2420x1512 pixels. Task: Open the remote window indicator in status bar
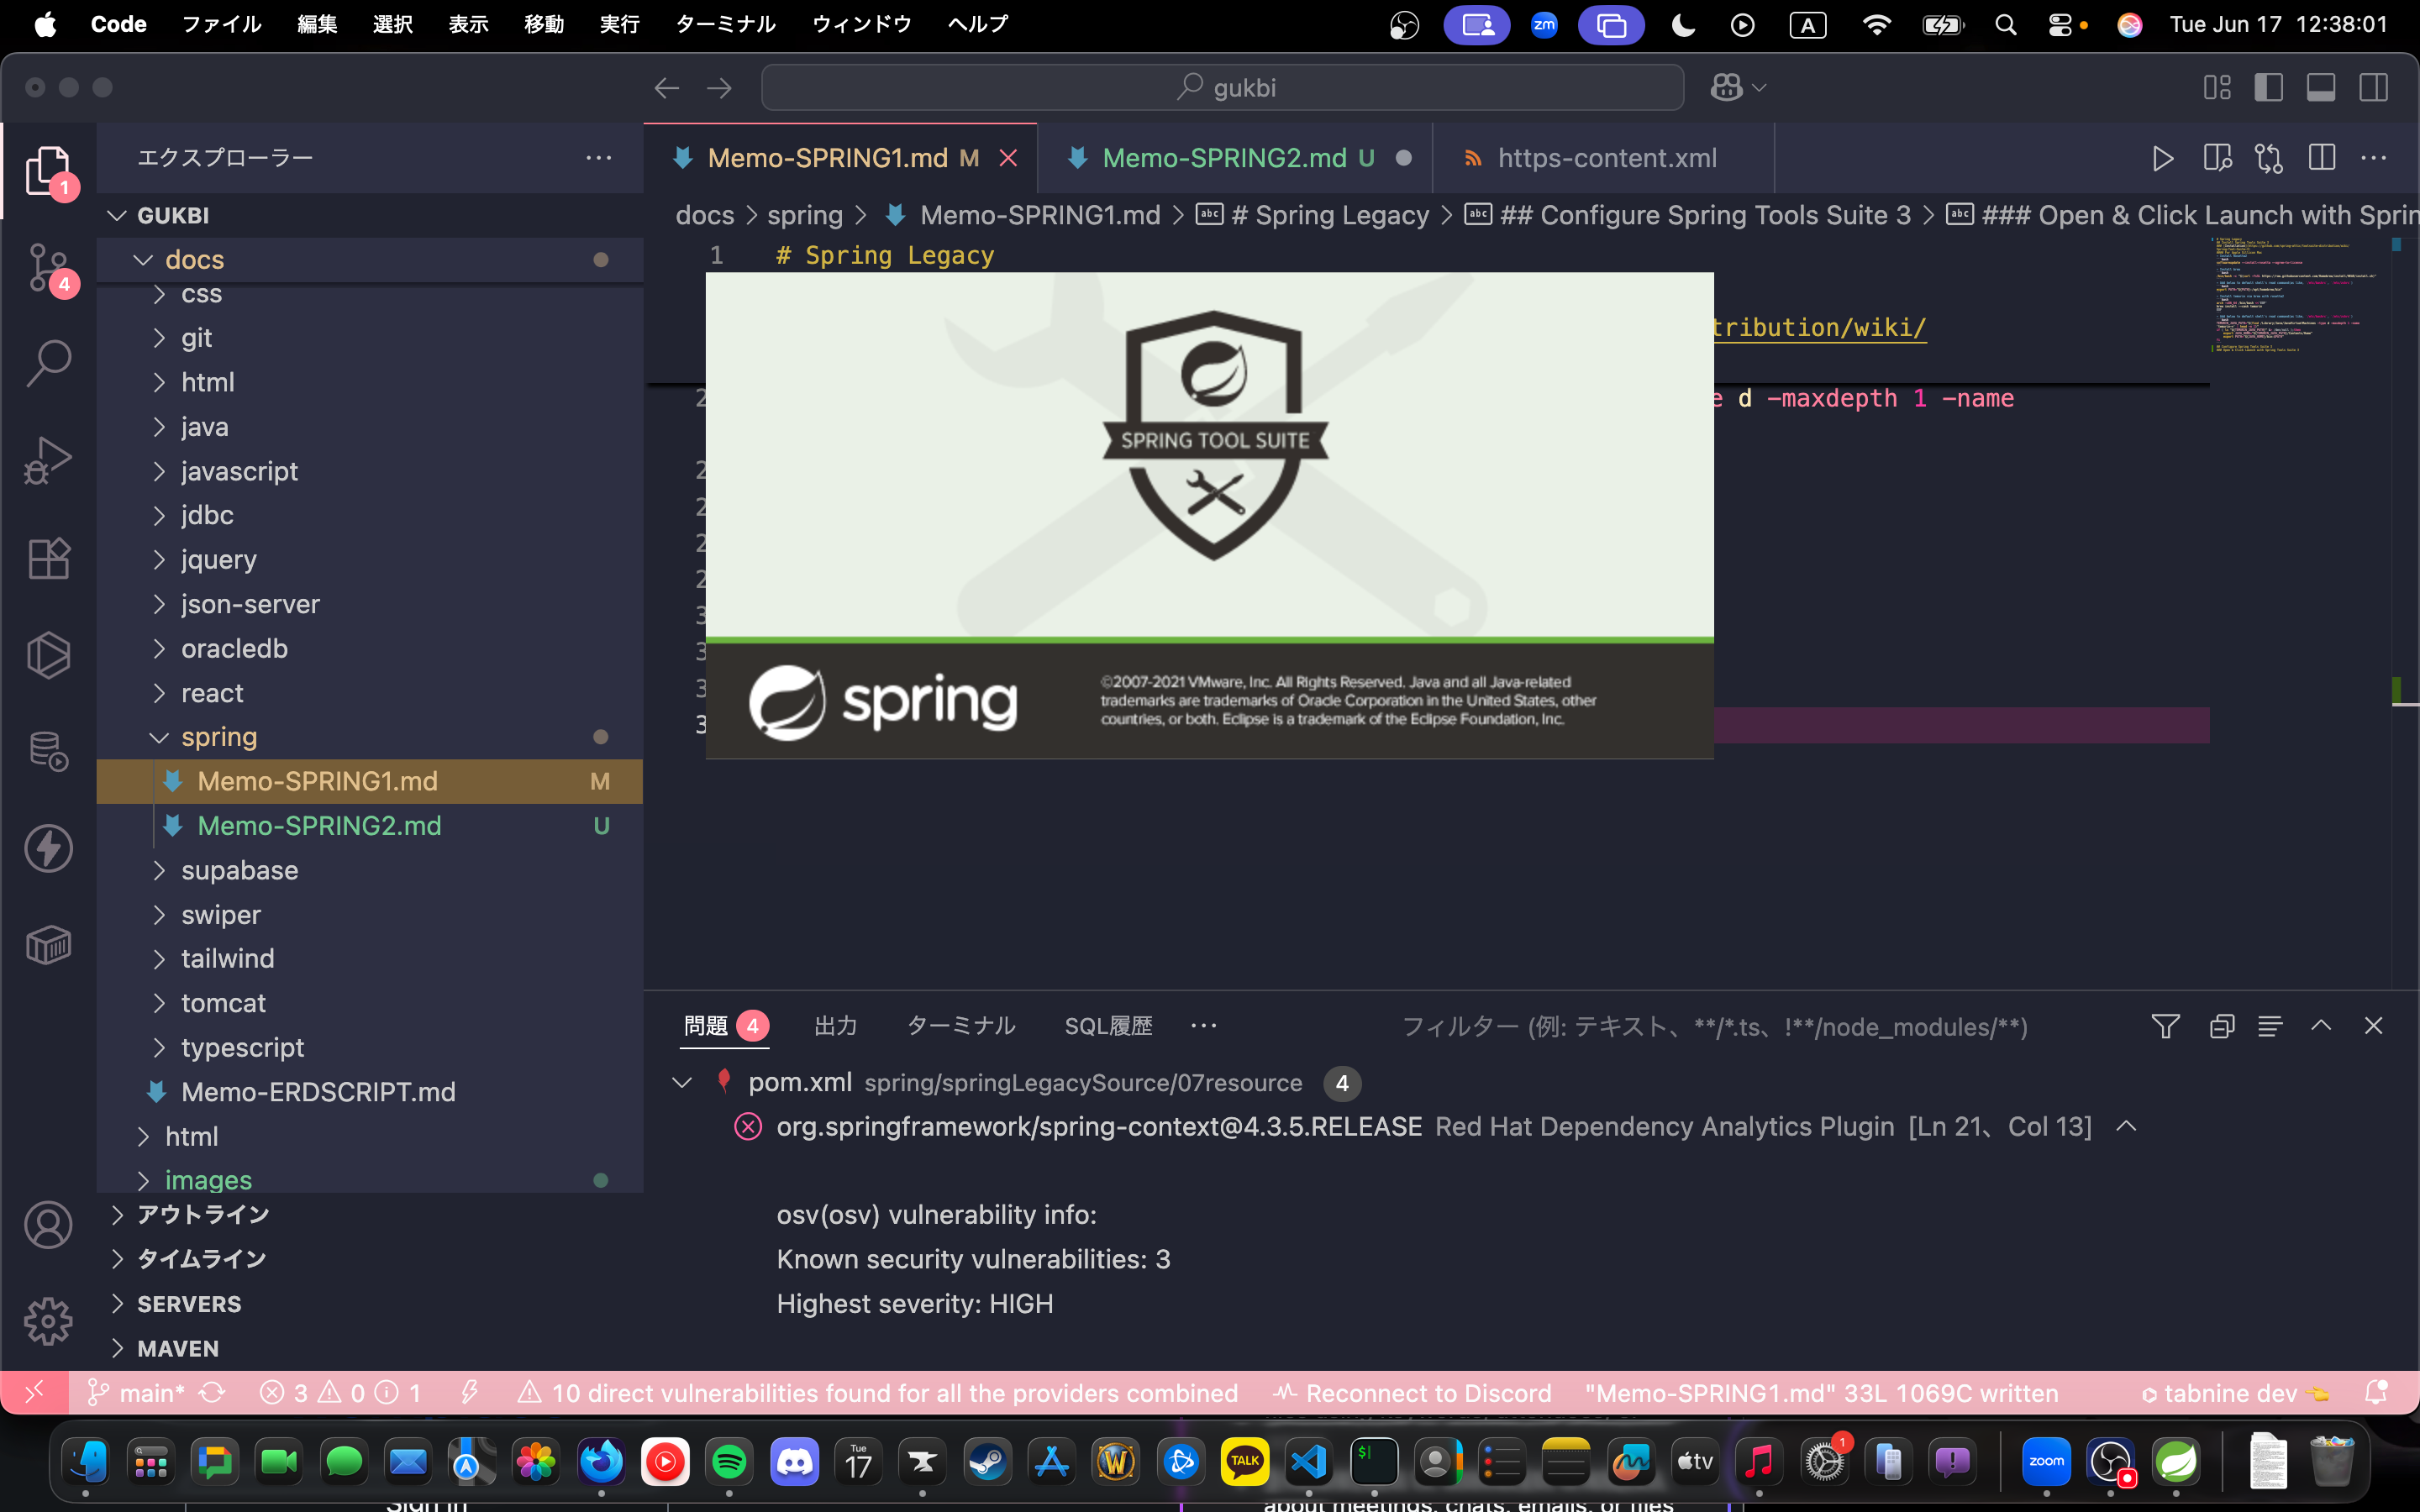click(34, 1393)
